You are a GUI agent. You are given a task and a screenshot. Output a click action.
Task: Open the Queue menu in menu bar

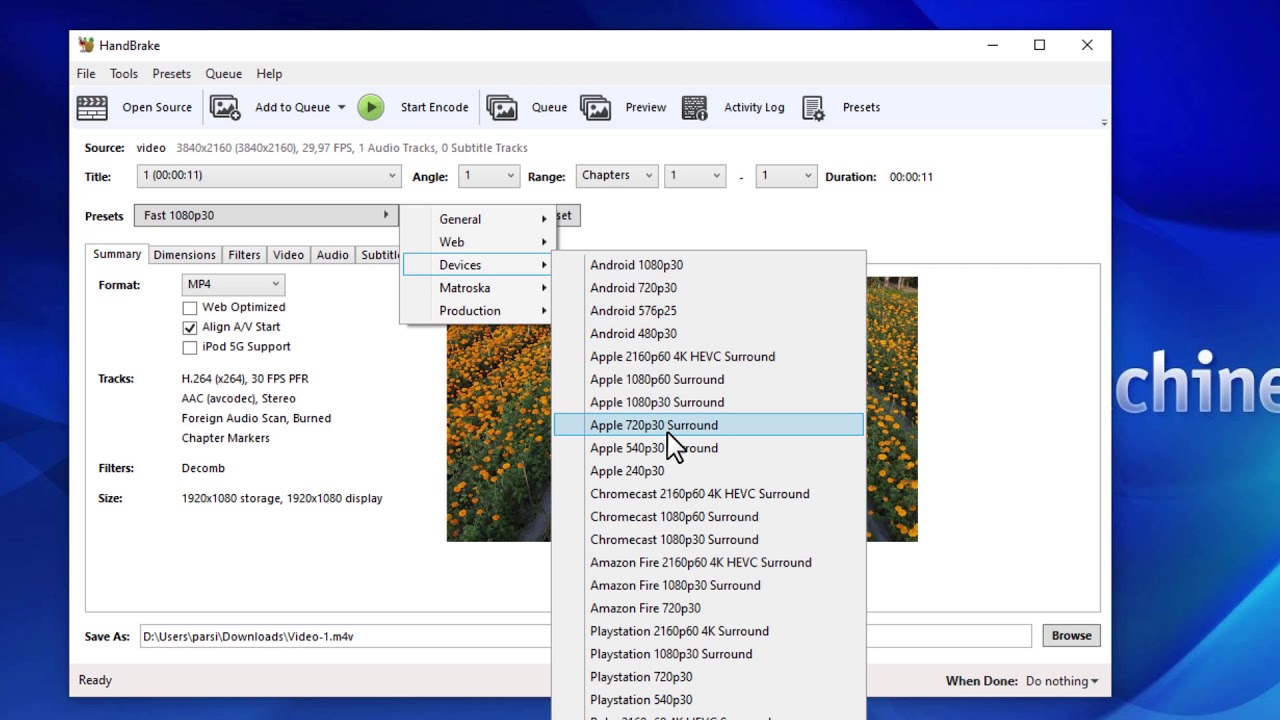pyautogui.click(x=223, y=74)
